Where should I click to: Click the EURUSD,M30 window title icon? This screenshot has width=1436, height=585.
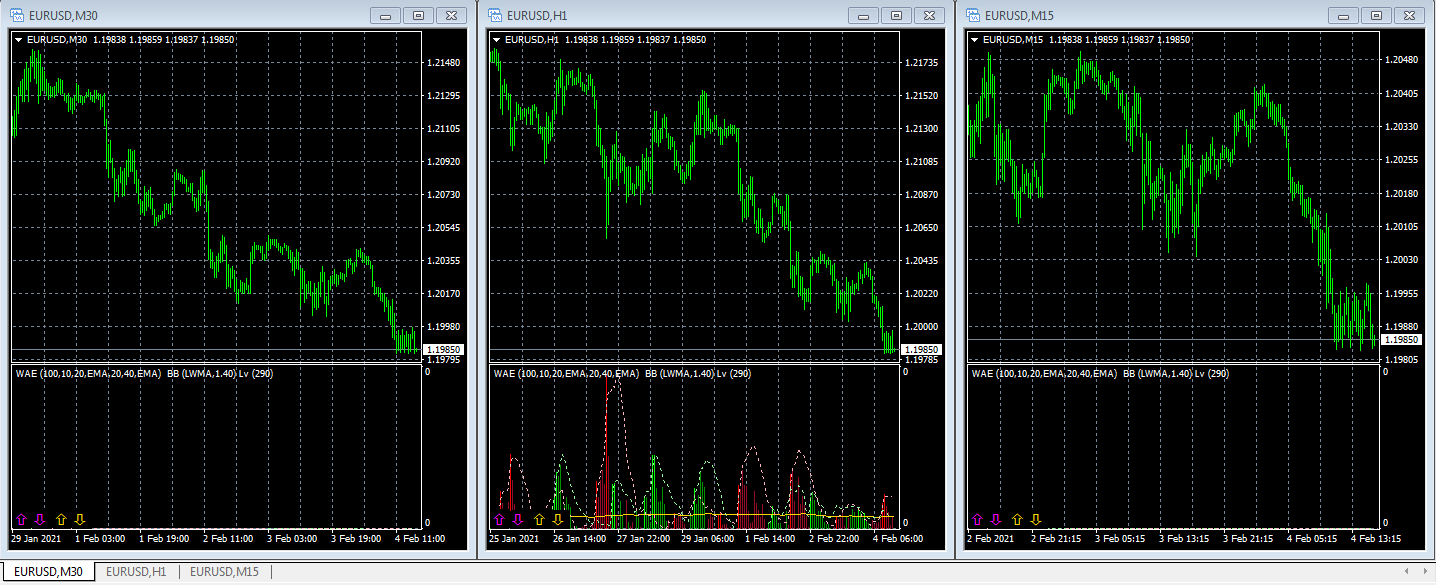pyautogui.click(x=18, y=15)
